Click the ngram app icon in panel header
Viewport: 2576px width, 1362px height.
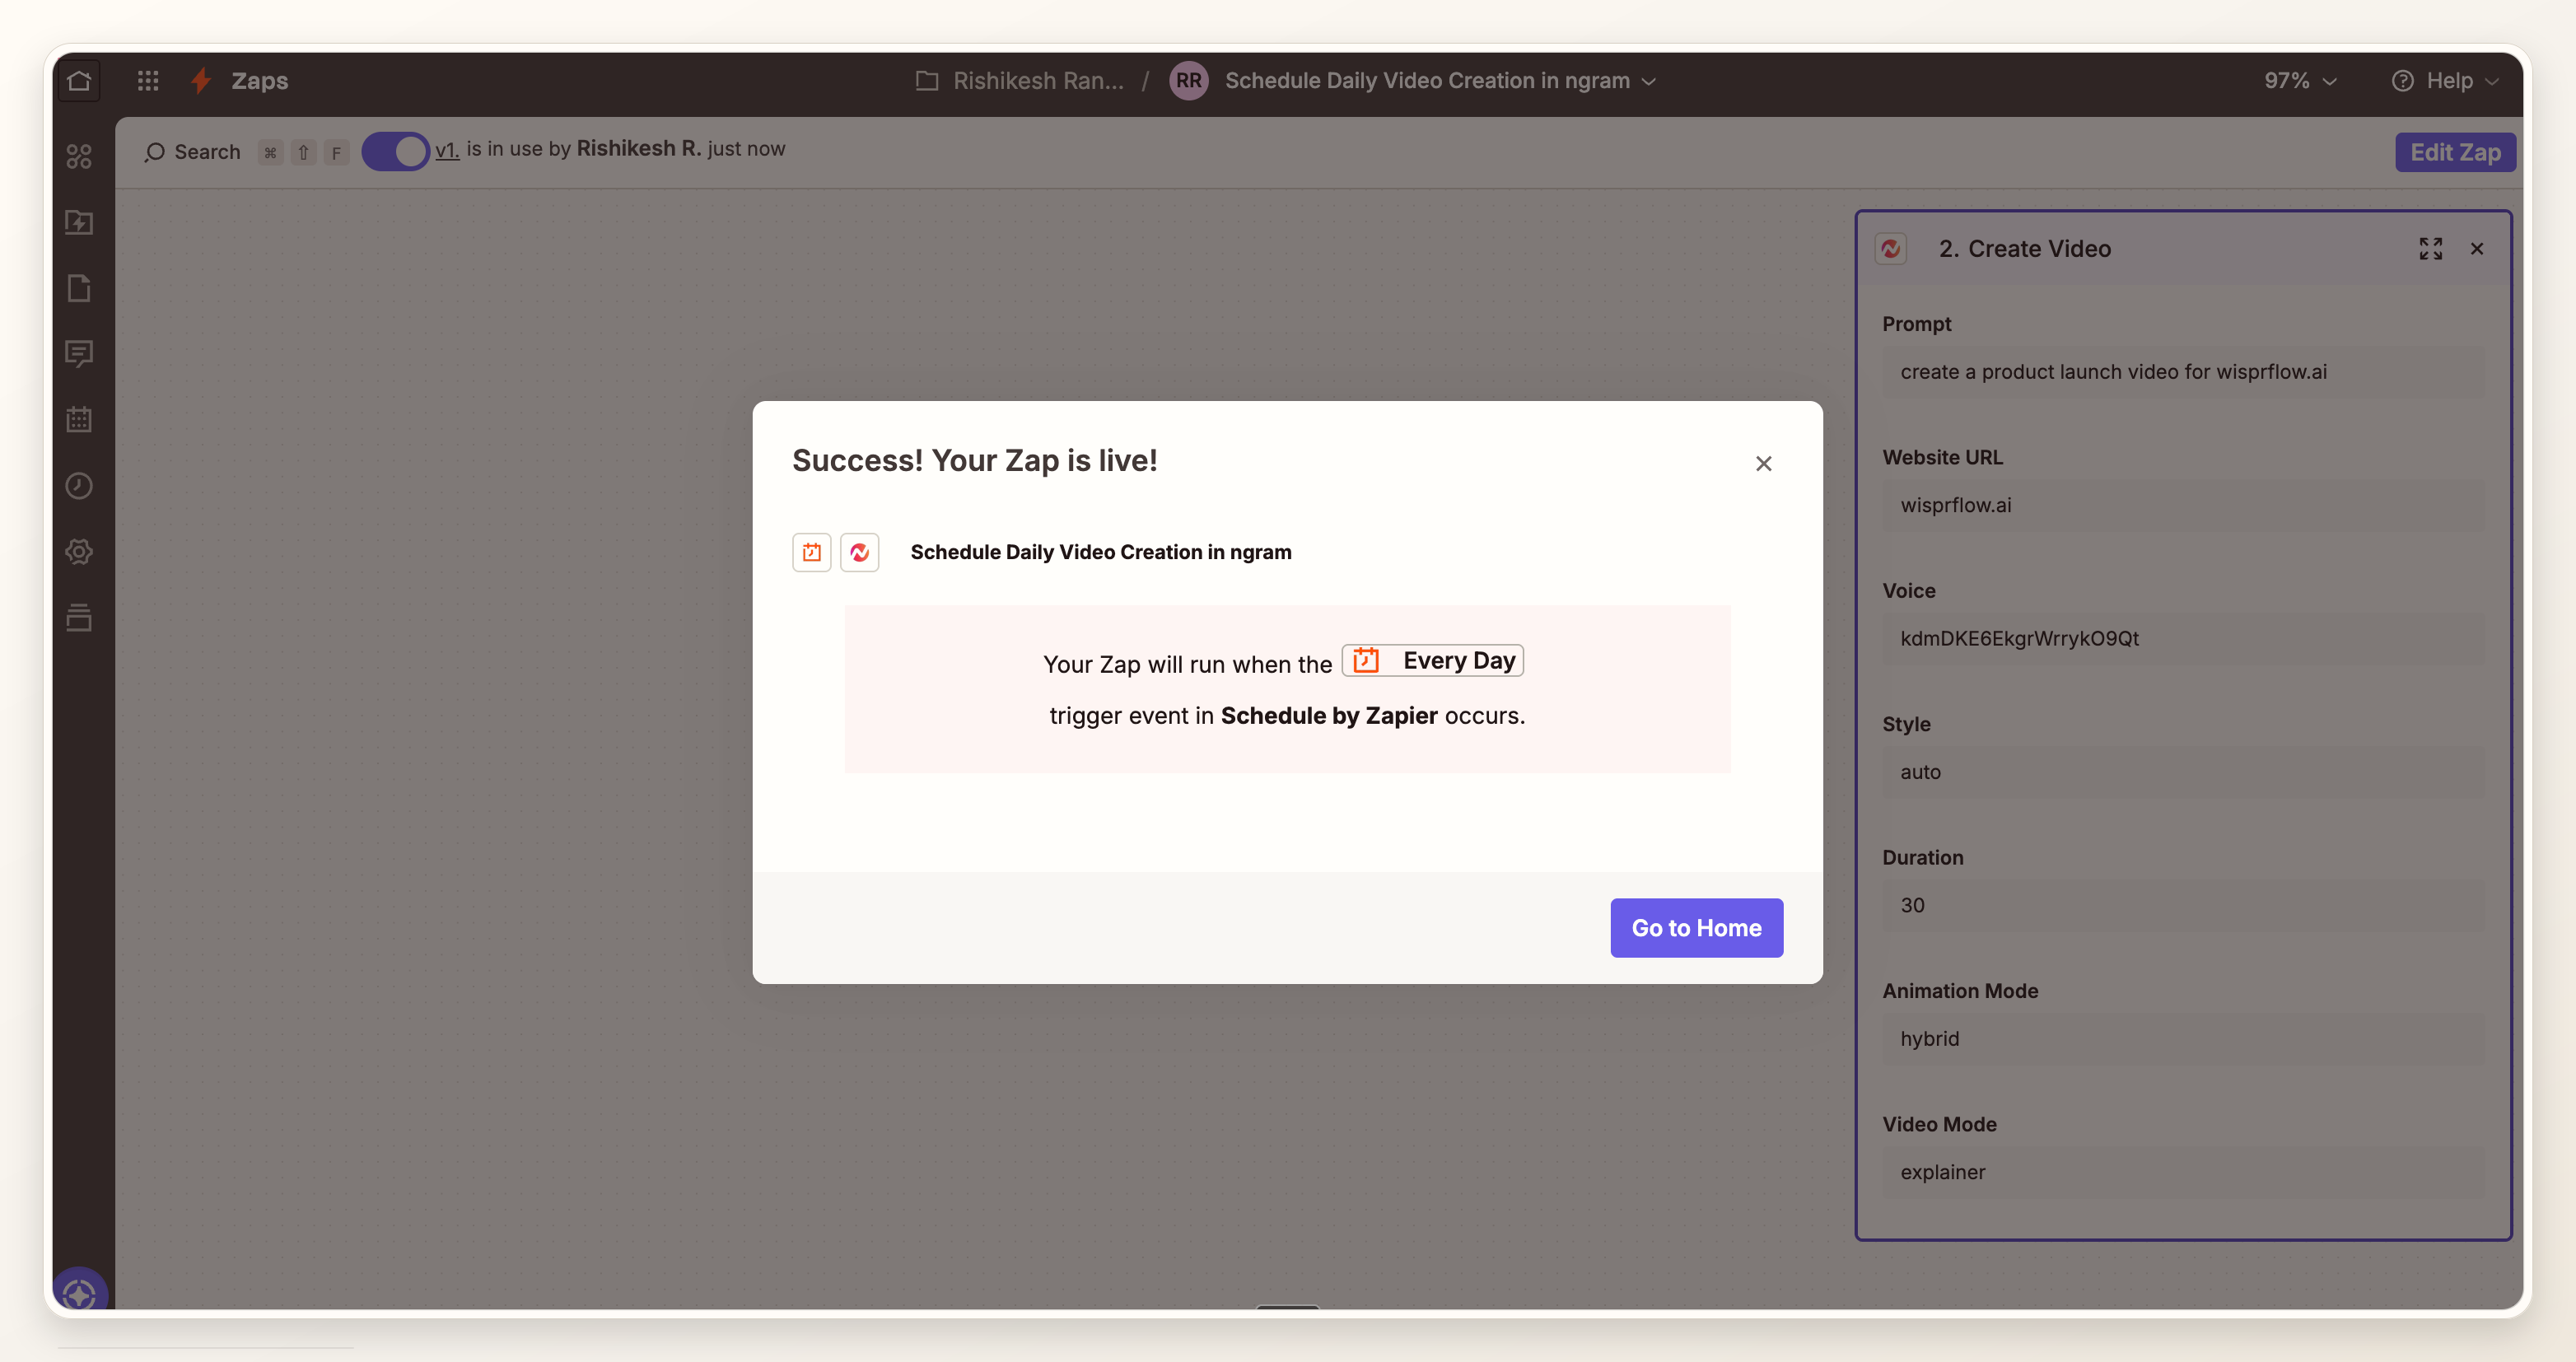(x=1890, y=248)
